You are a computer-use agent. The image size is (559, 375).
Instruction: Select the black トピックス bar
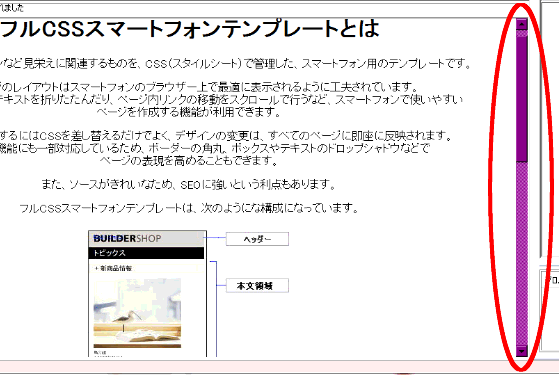tap(147, 253)
